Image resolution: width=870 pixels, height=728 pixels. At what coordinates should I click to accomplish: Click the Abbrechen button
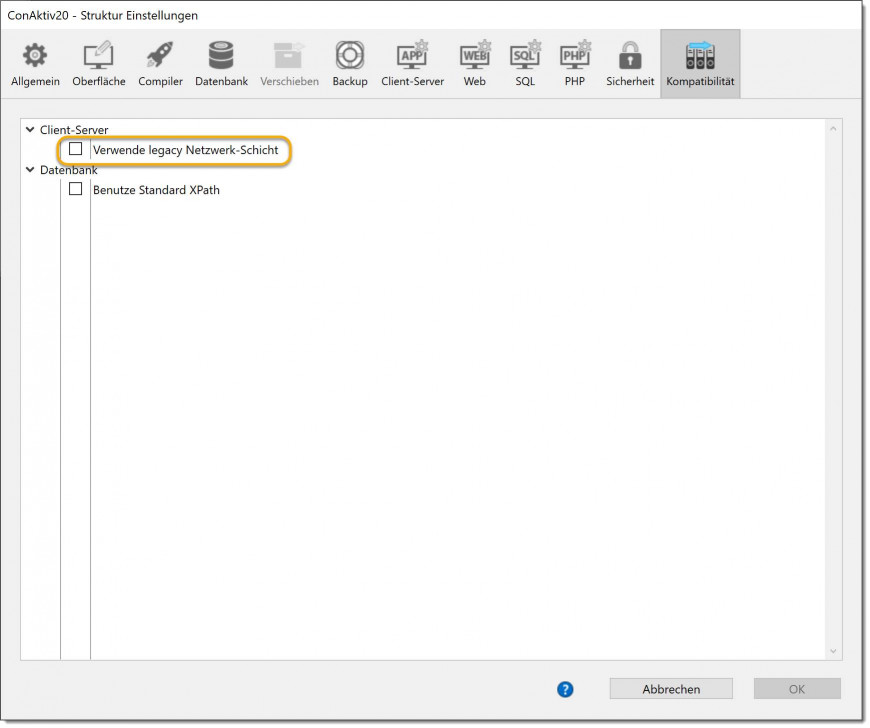point(671,689)
